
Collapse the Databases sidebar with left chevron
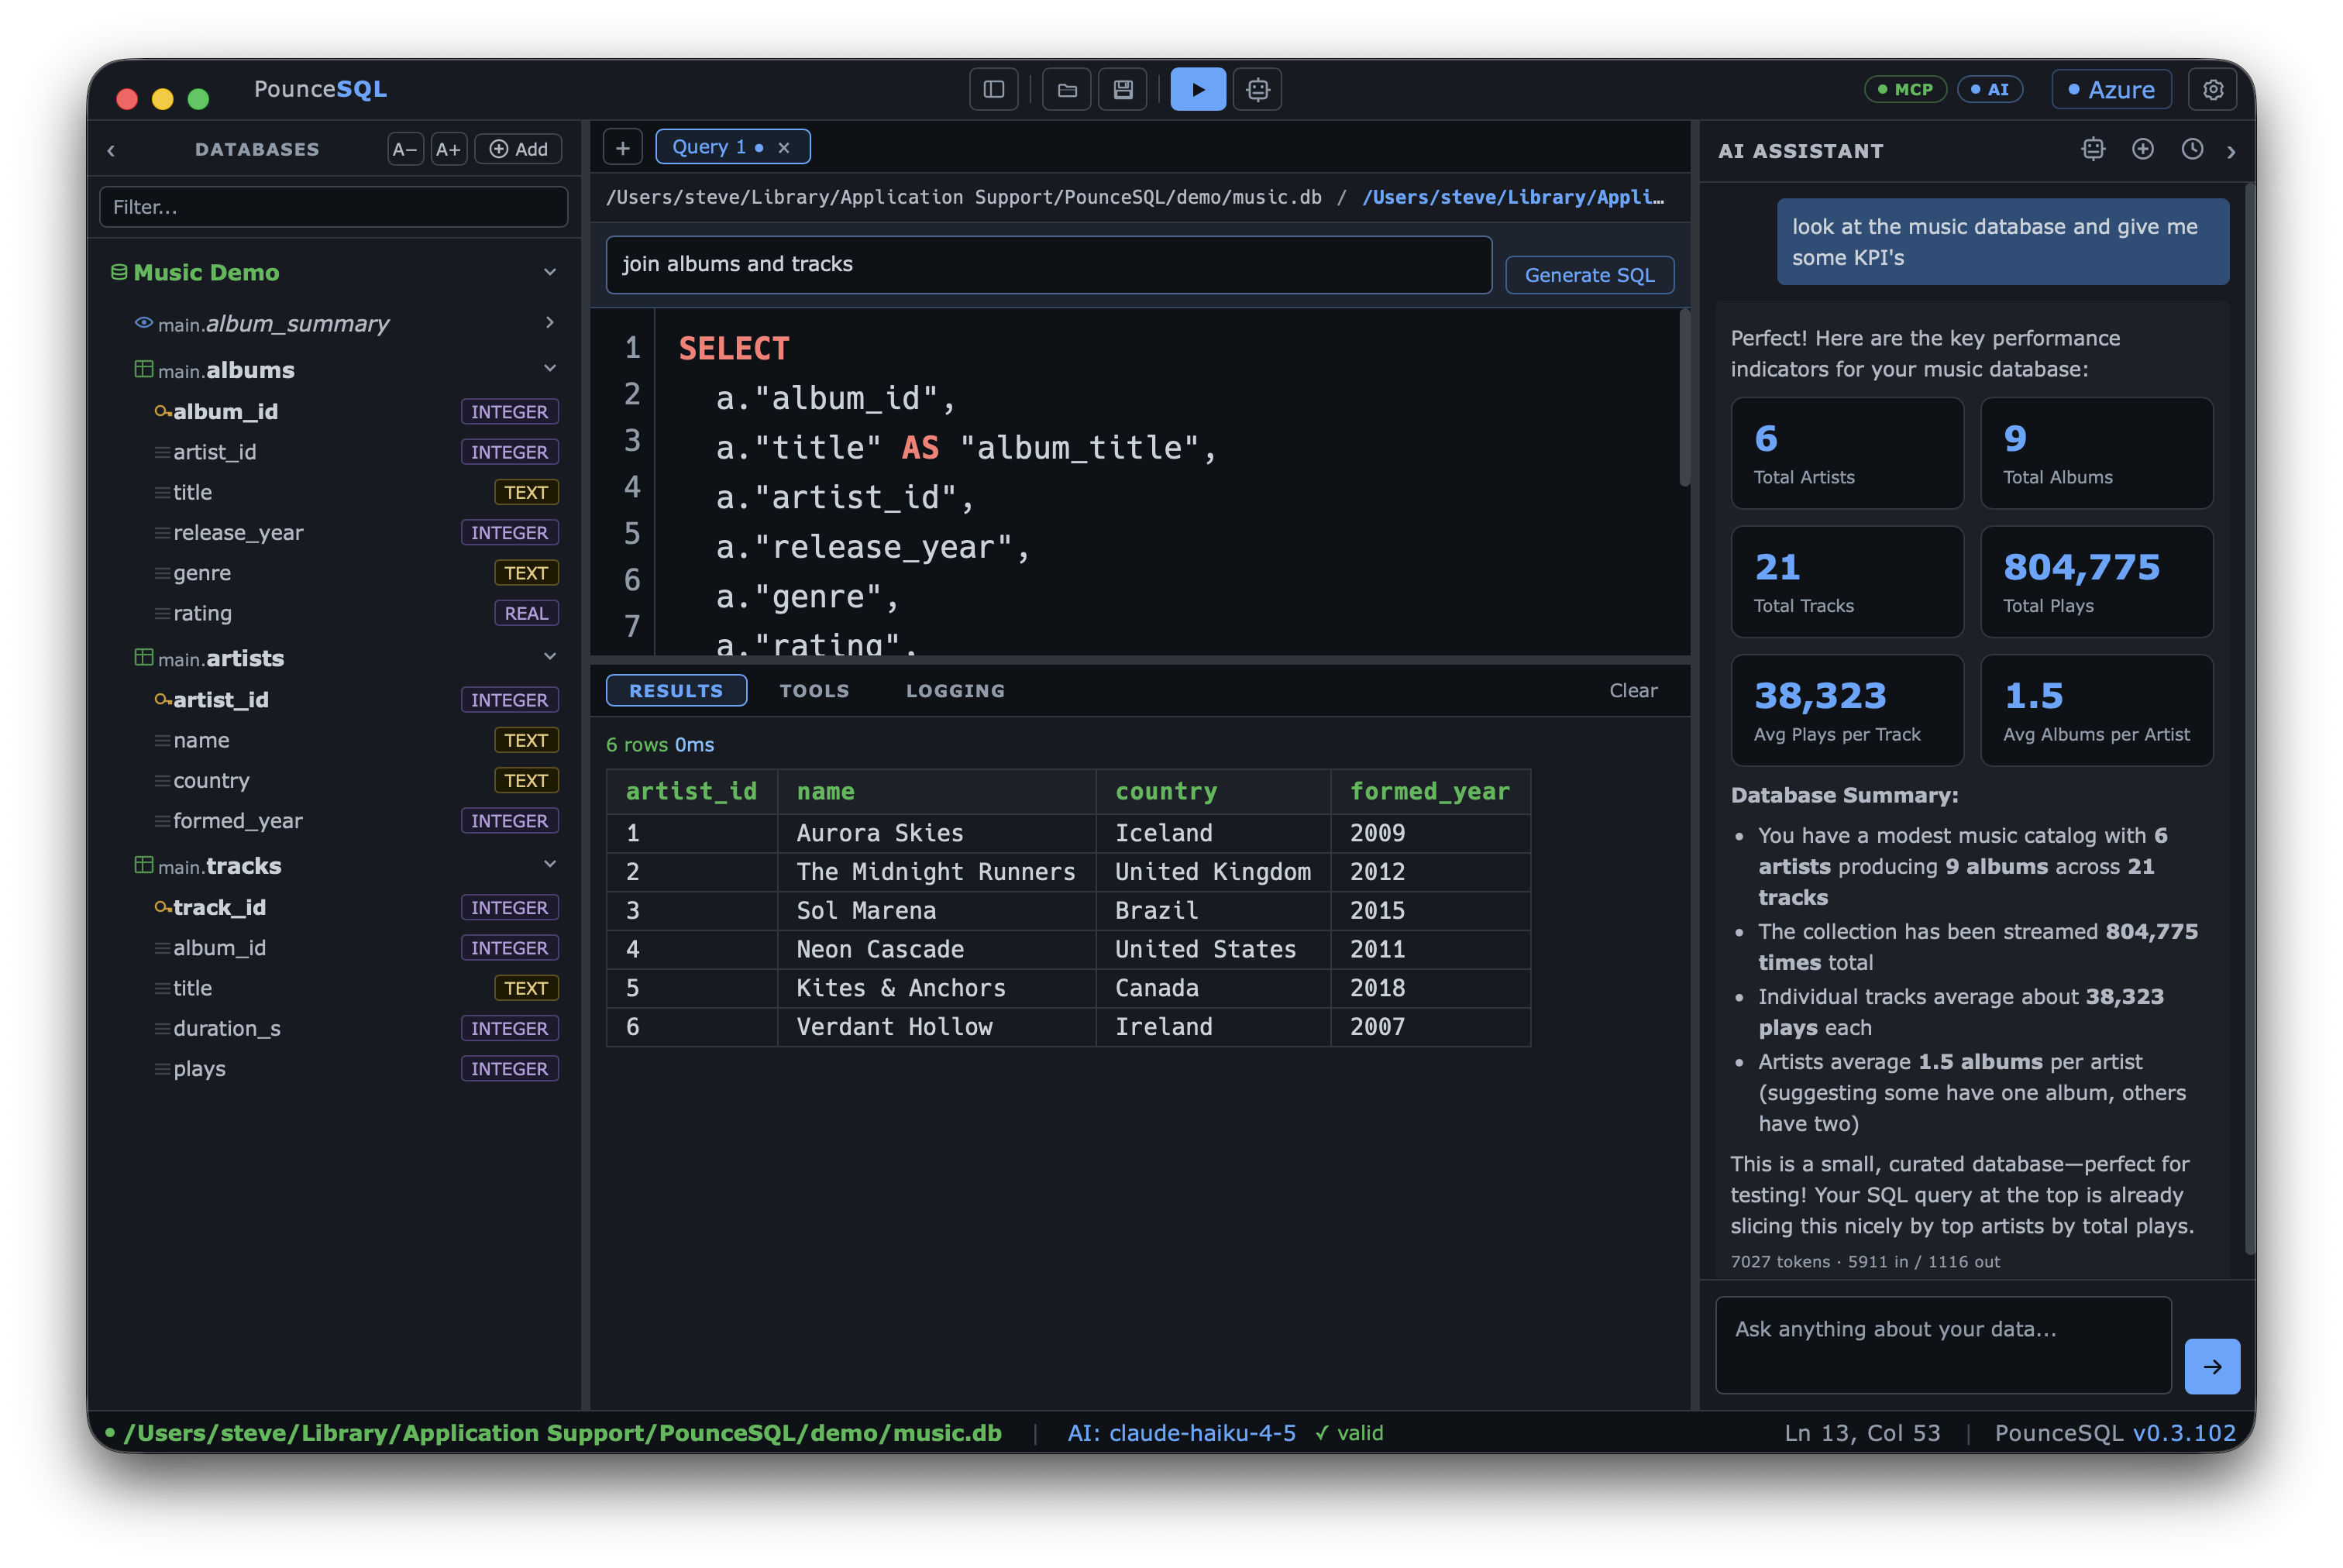coord(111,150)
